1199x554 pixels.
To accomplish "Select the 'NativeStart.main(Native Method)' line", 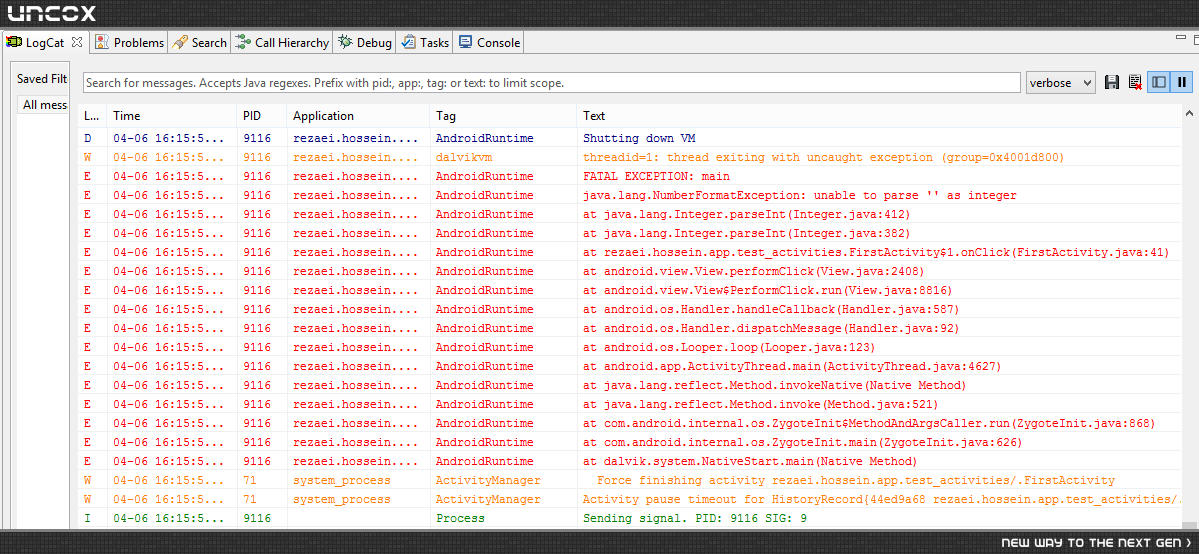I will (x=630, y=461).
